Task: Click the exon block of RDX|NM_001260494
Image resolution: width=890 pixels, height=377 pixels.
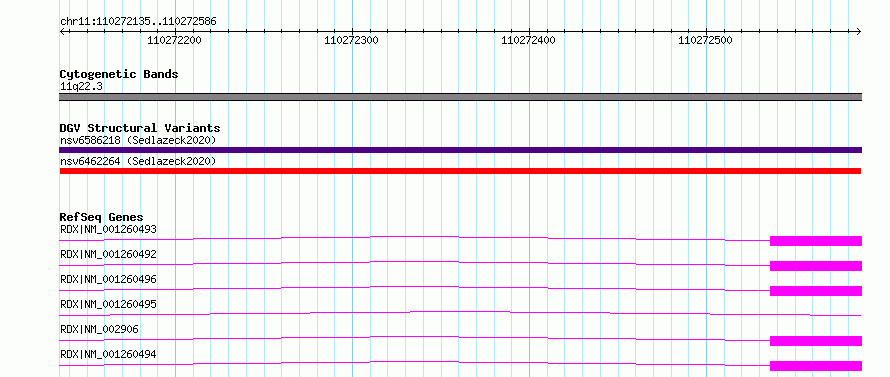Action: pos(816,366)
